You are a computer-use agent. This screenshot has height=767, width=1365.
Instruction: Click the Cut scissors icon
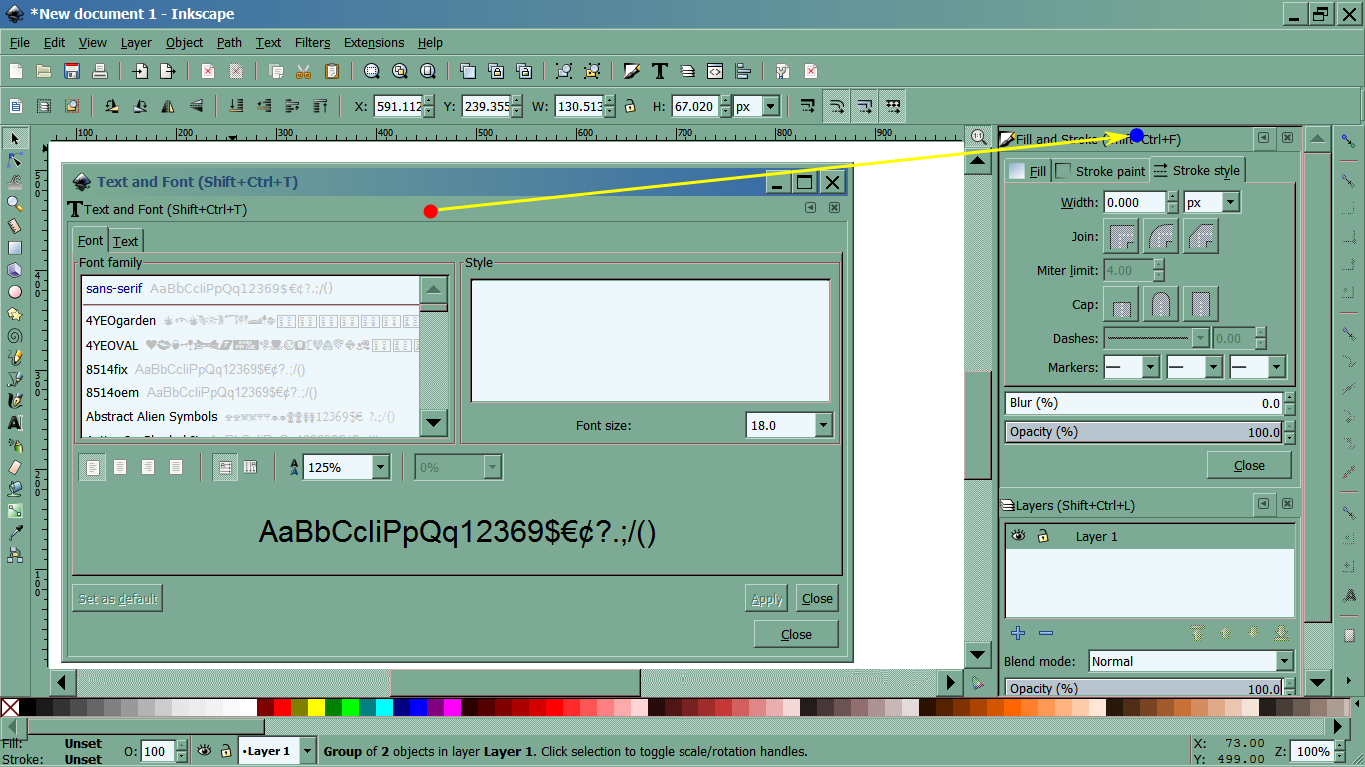[304, 71]
